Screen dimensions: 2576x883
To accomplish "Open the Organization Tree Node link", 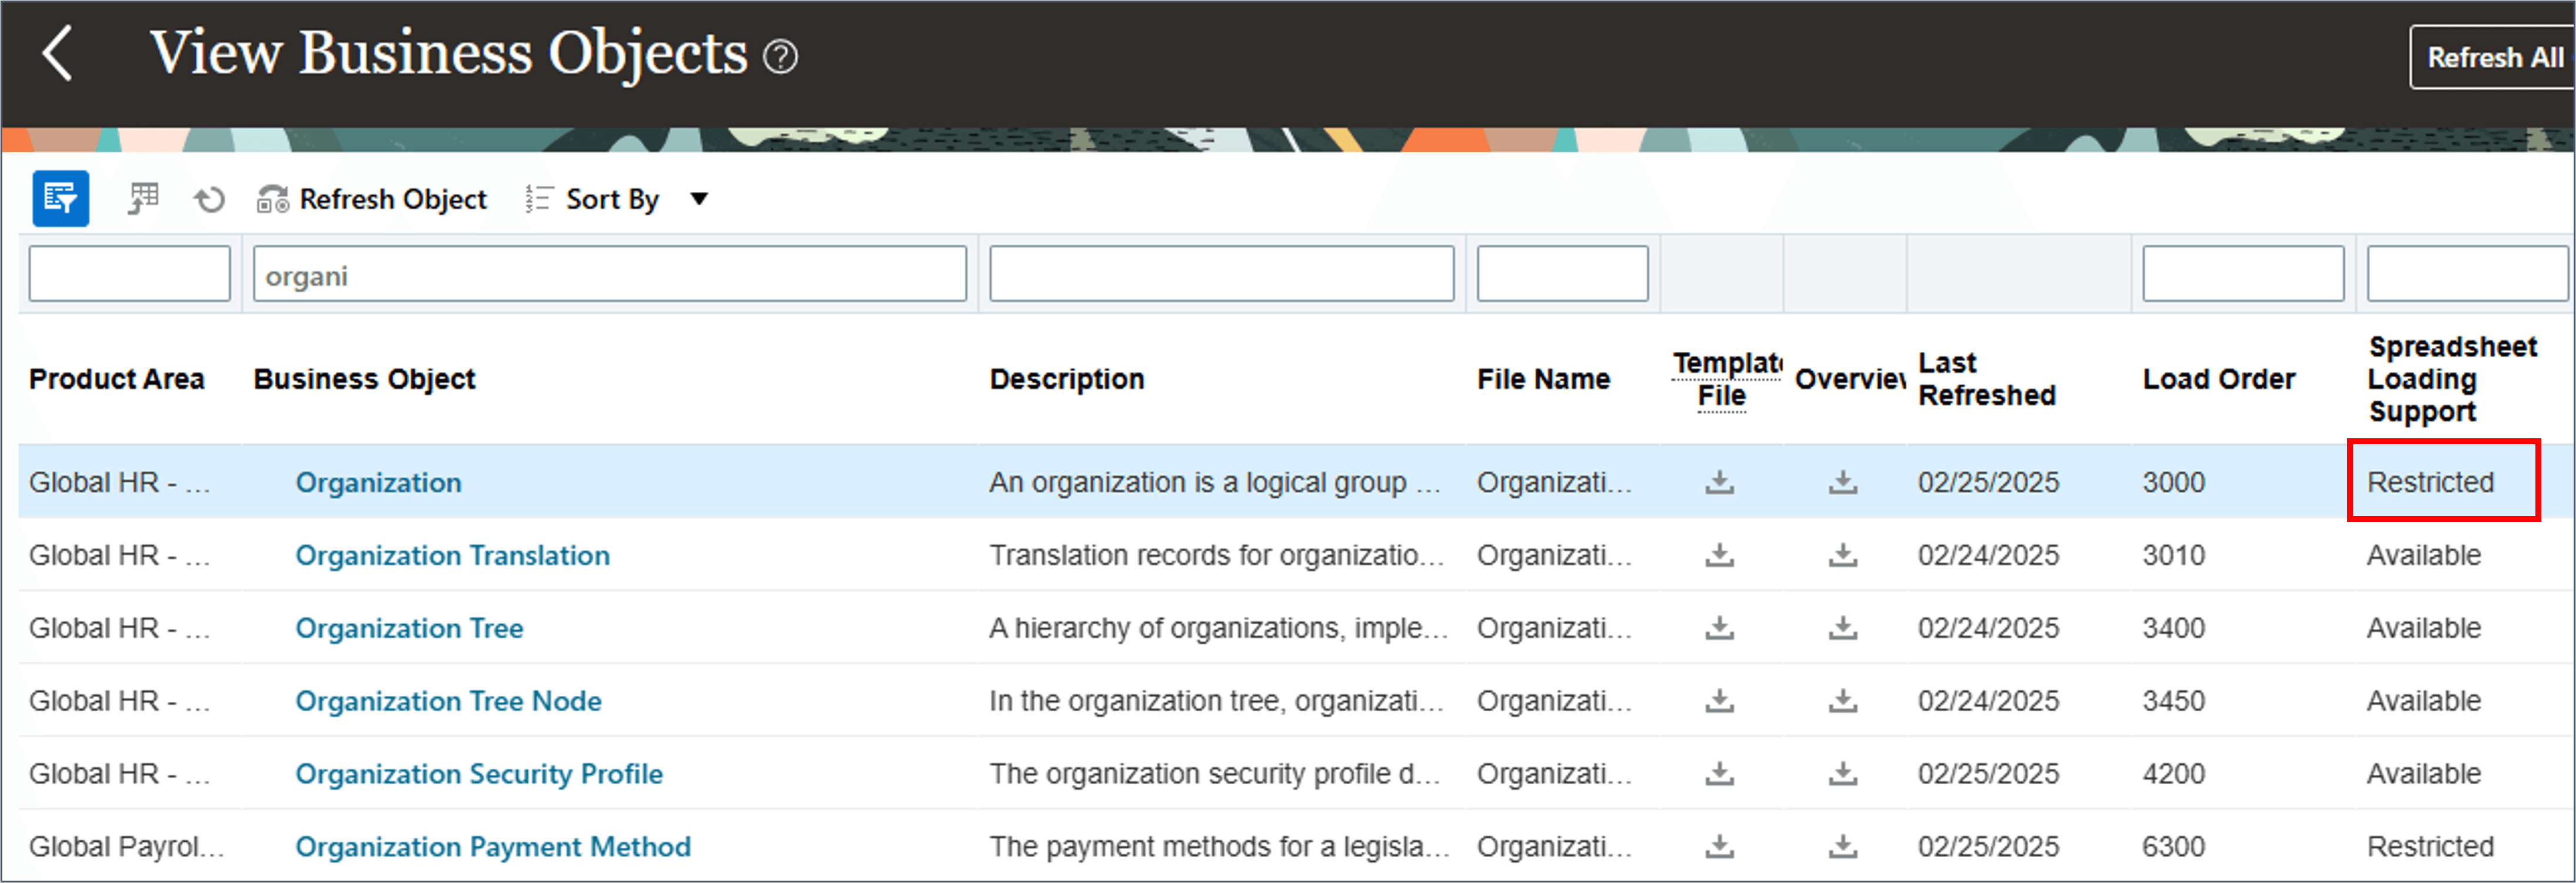I will point(448,701).
